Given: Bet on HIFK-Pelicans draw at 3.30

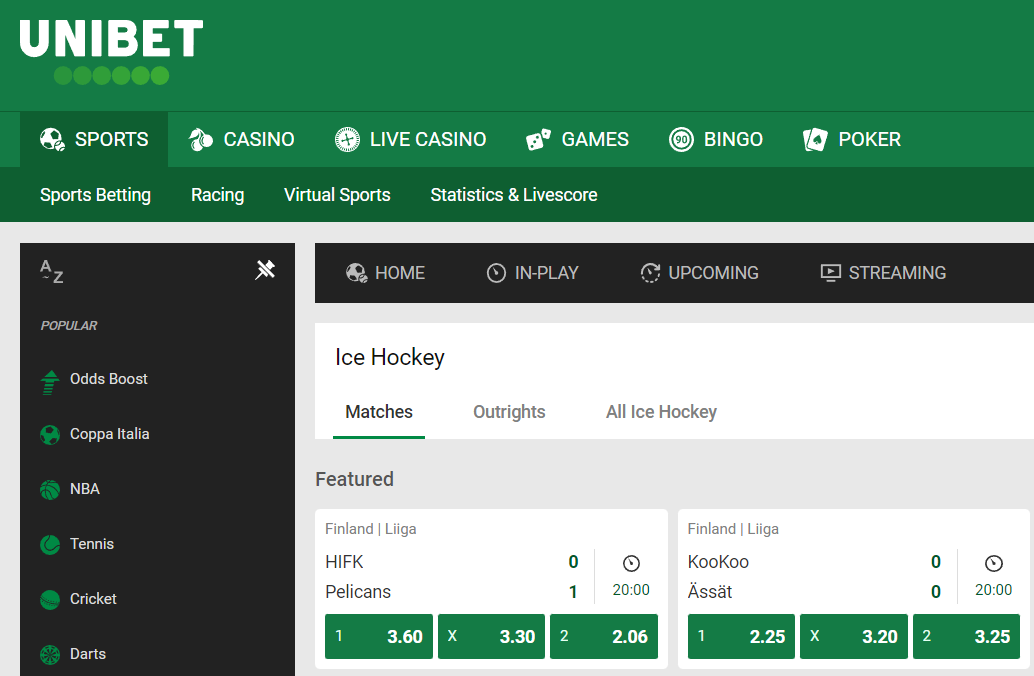Looking at the screenshot, I should [491, 636].
